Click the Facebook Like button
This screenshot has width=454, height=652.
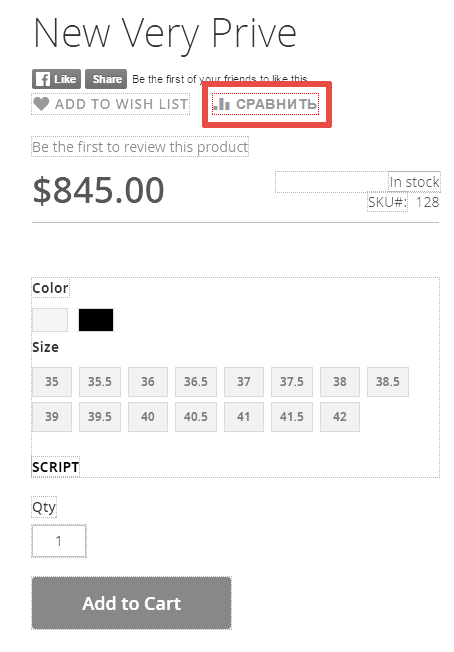[57, 79]
